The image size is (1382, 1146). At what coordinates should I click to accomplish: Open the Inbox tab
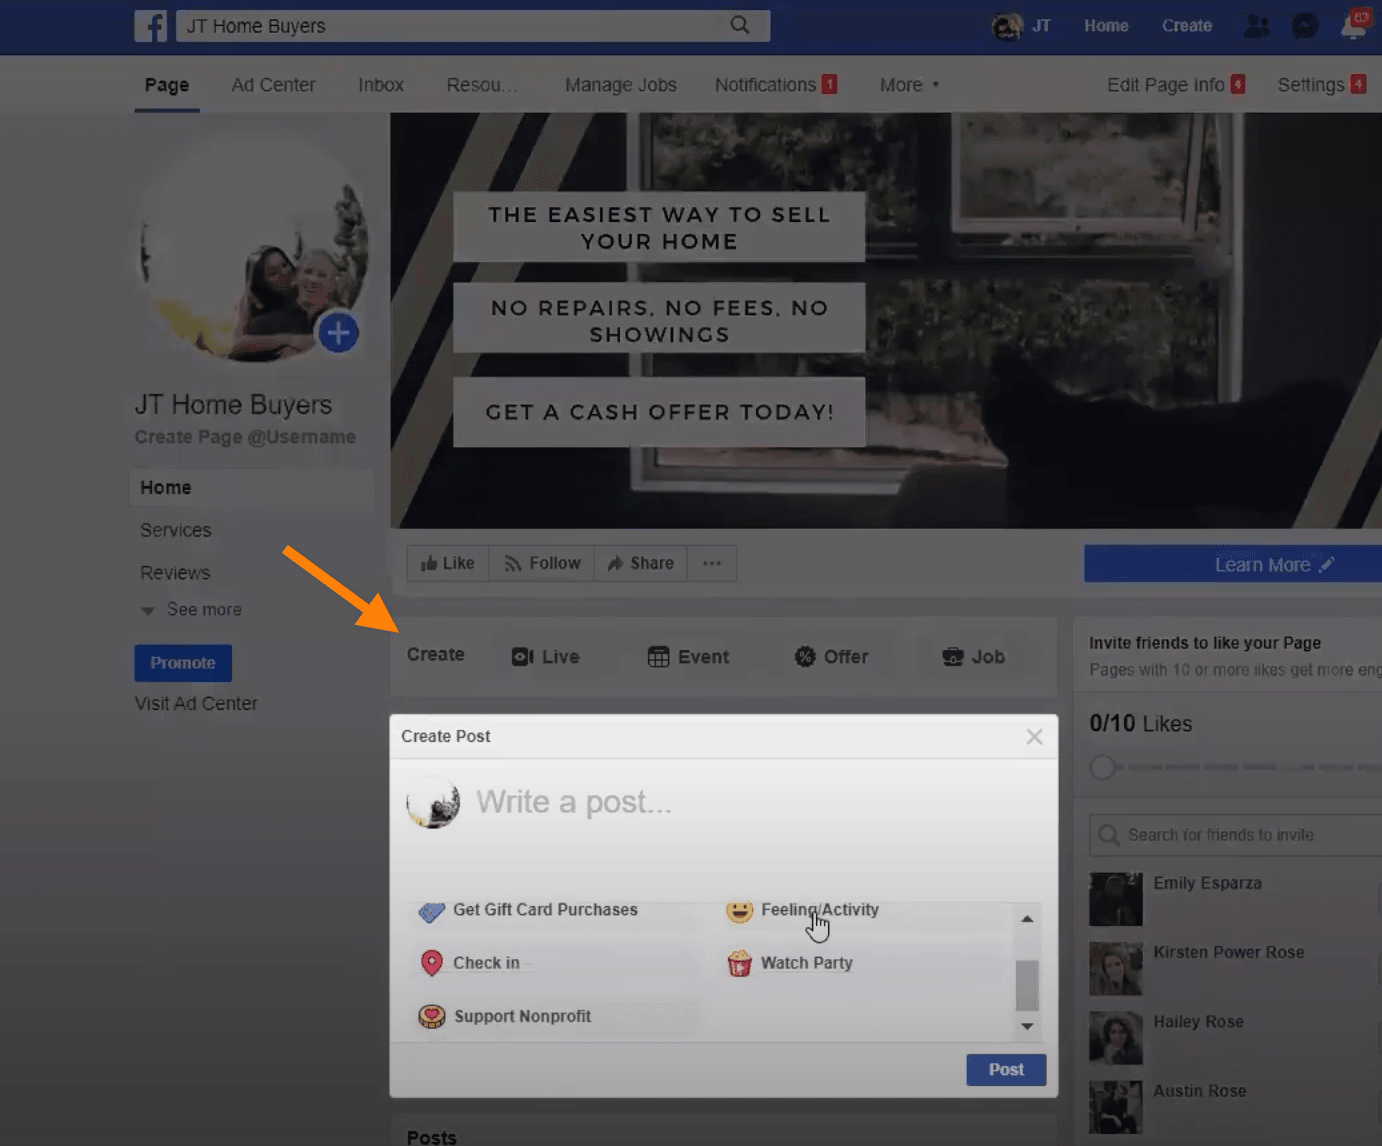381,85
